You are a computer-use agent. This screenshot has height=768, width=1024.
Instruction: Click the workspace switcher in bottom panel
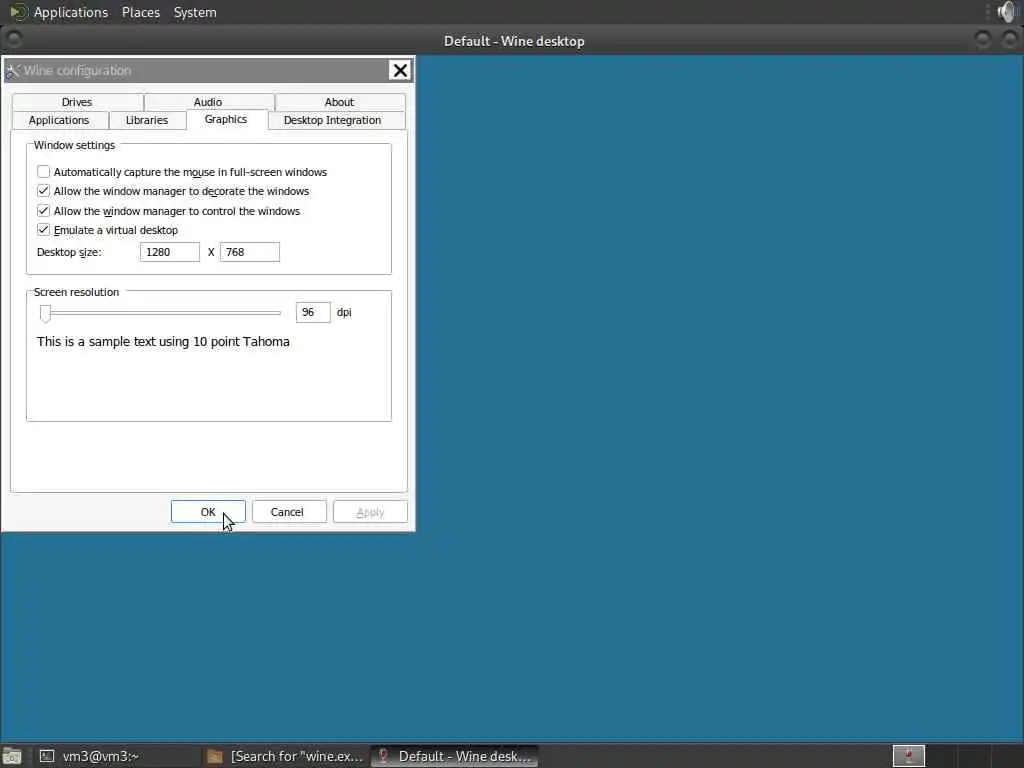click(909, 756)
